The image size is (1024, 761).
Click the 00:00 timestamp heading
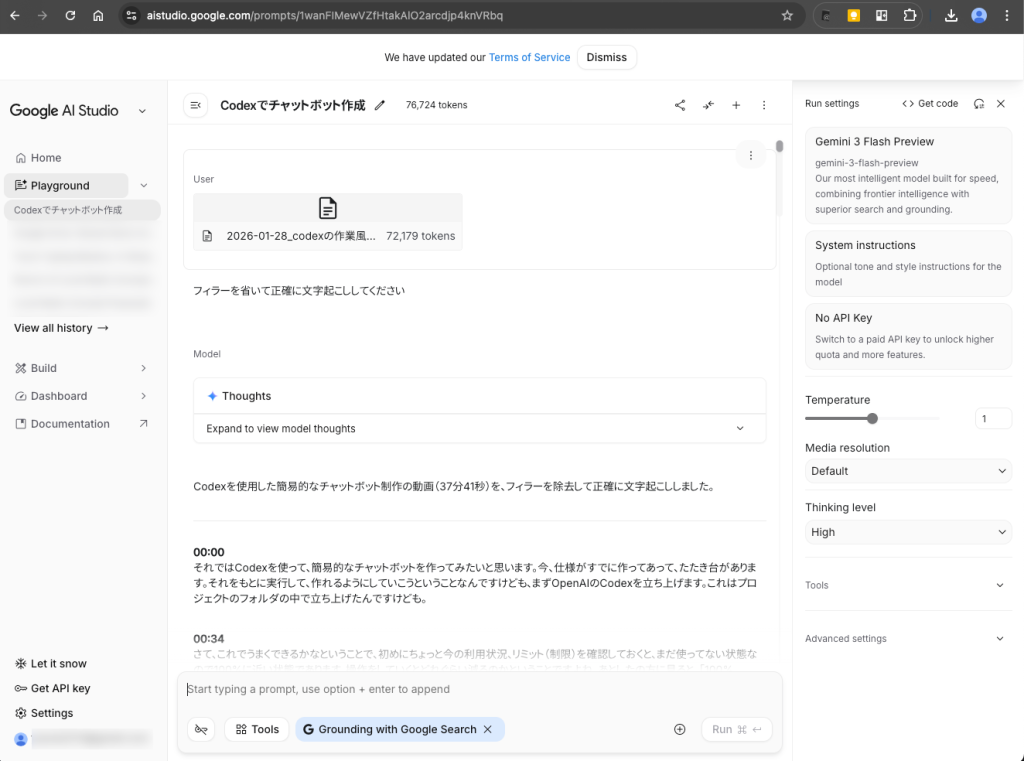208,552
